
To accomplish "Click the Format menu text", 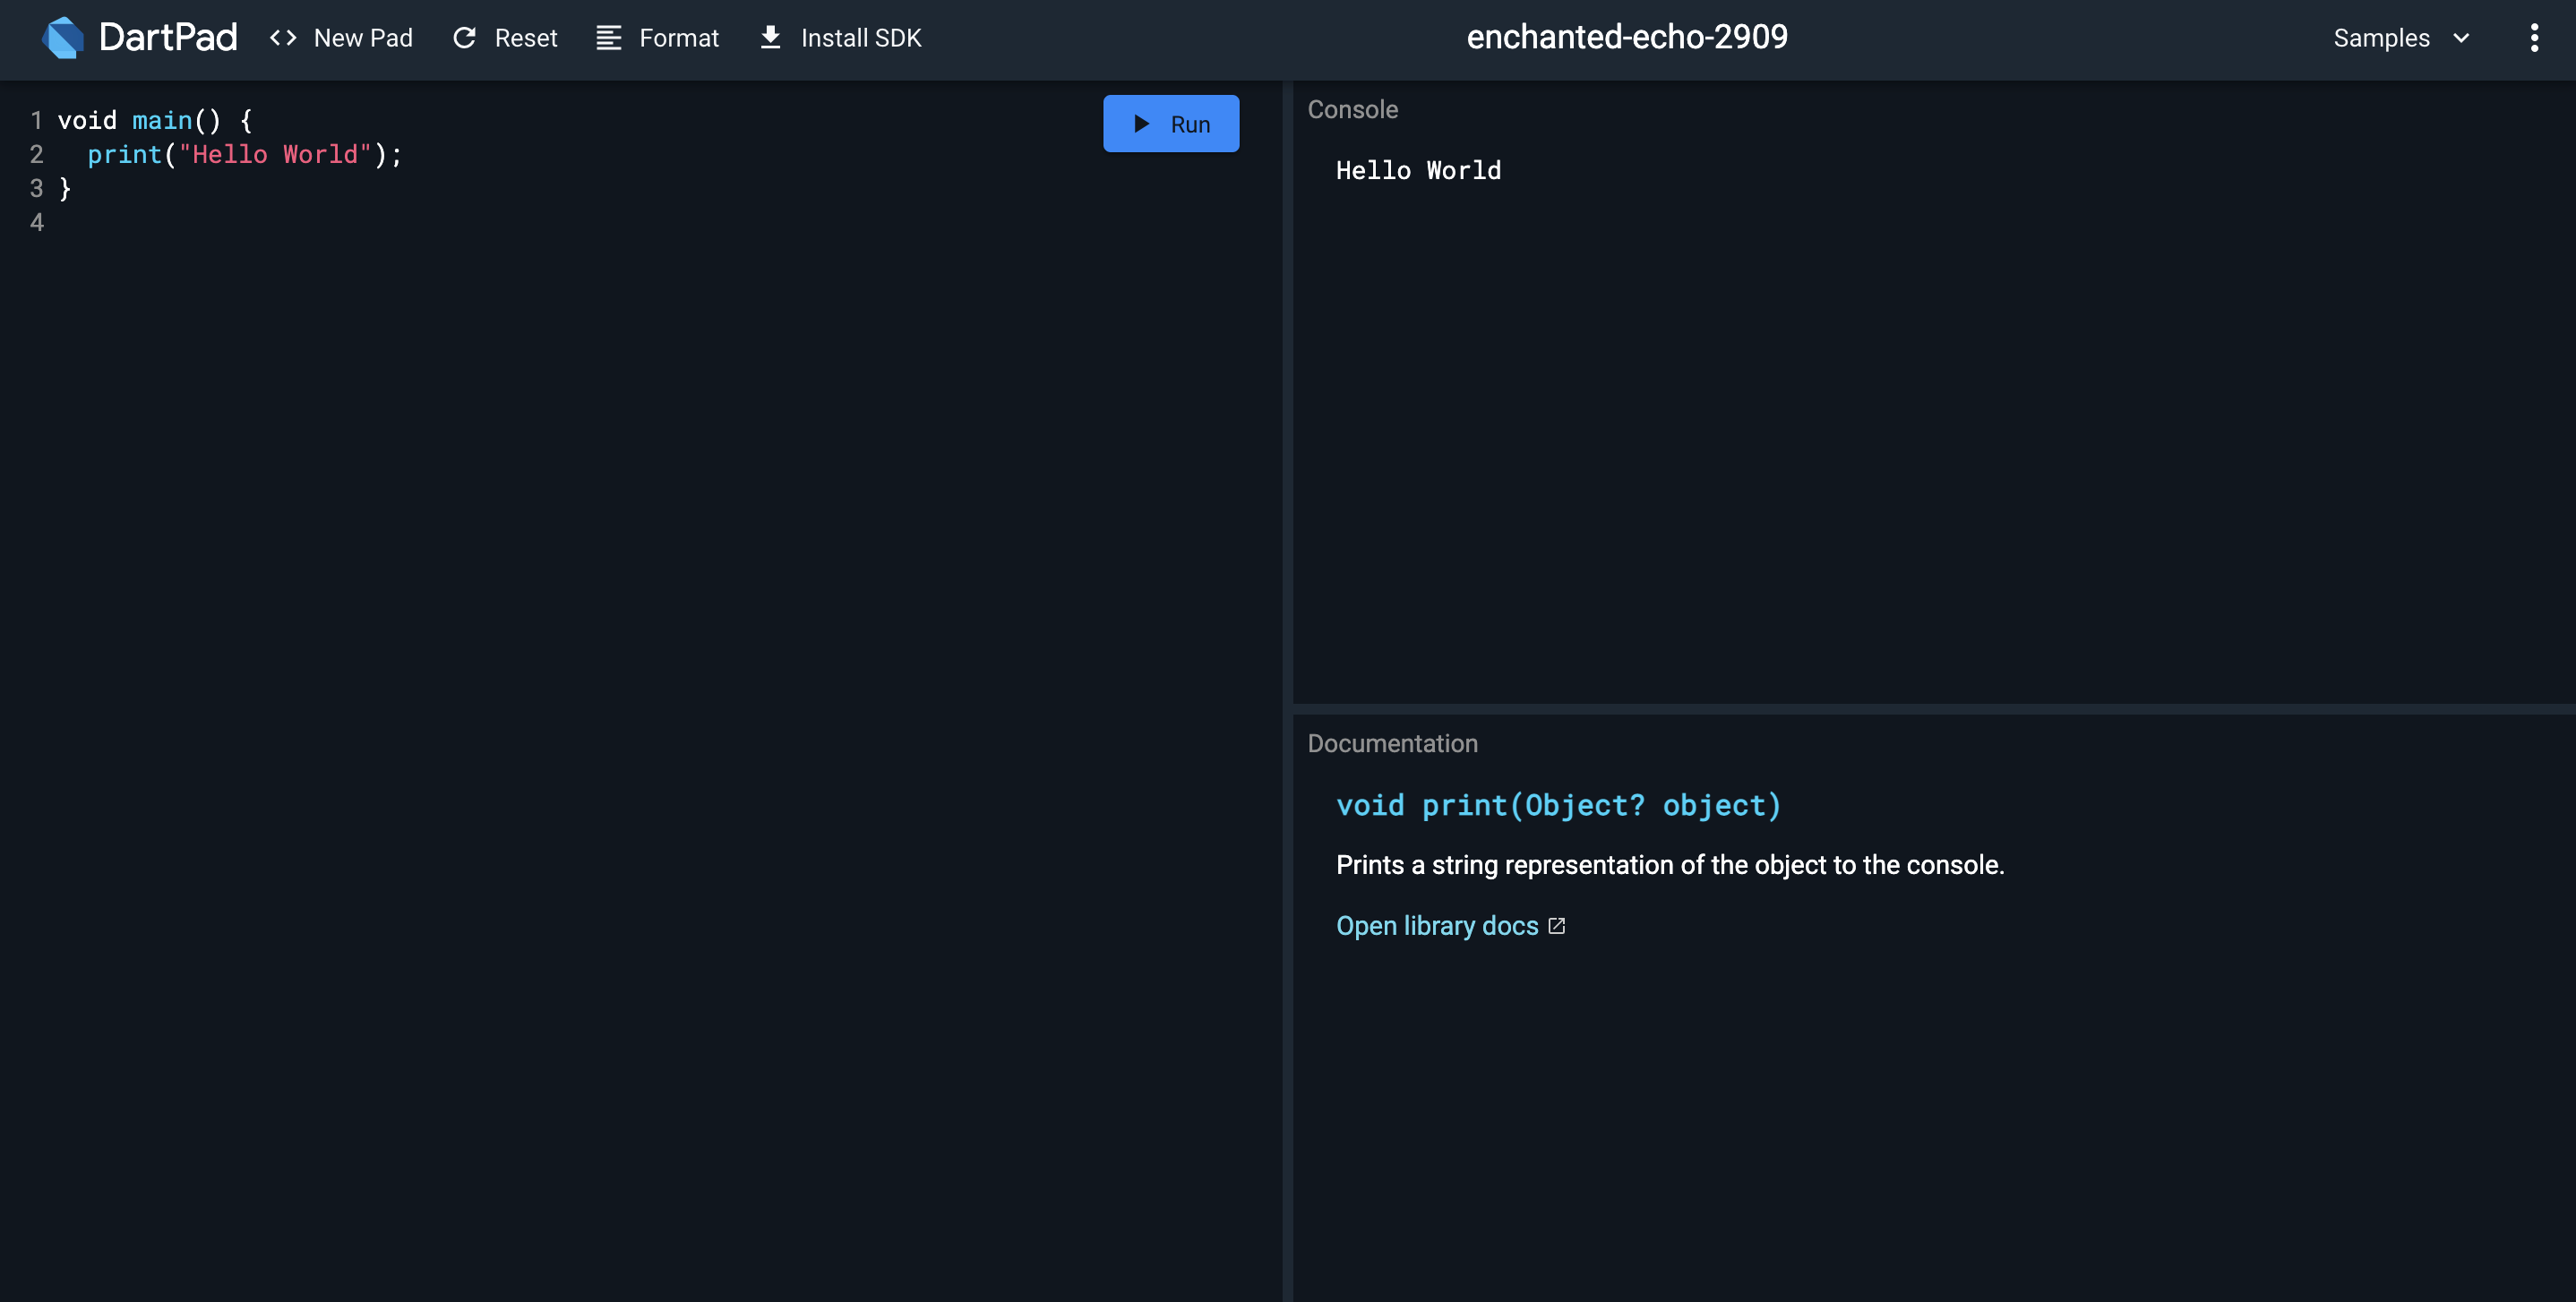I will tap(678, 38).
